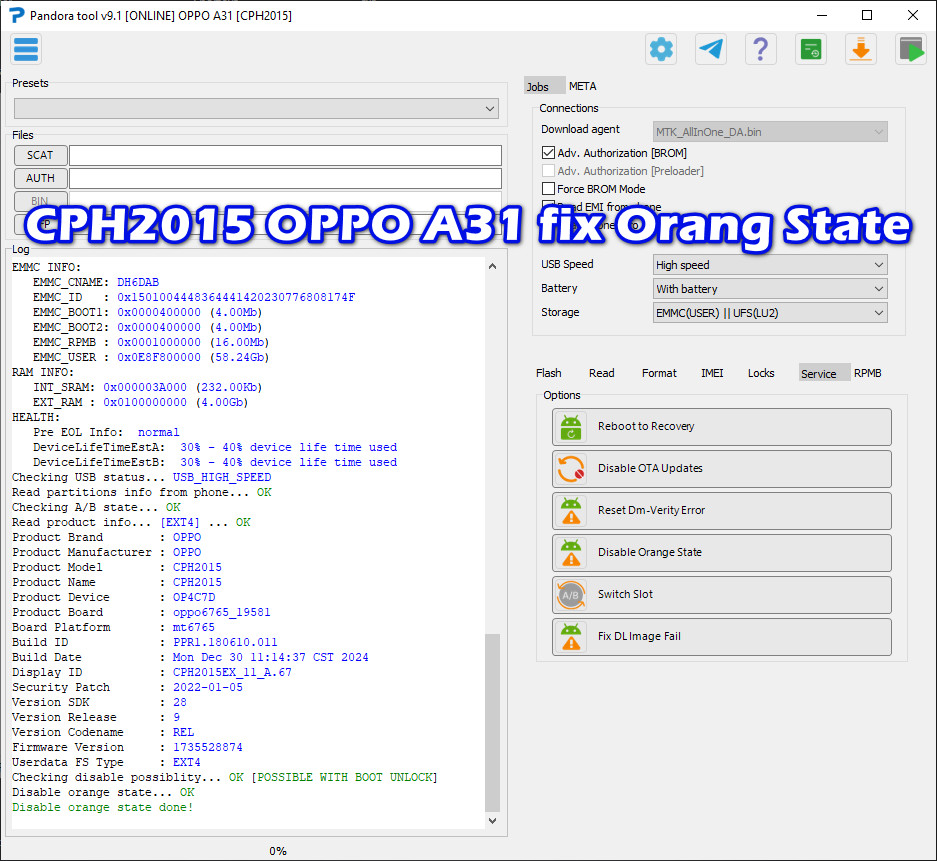Click the BIN file button
The image size is (937, 861).
tap(41, 201)
